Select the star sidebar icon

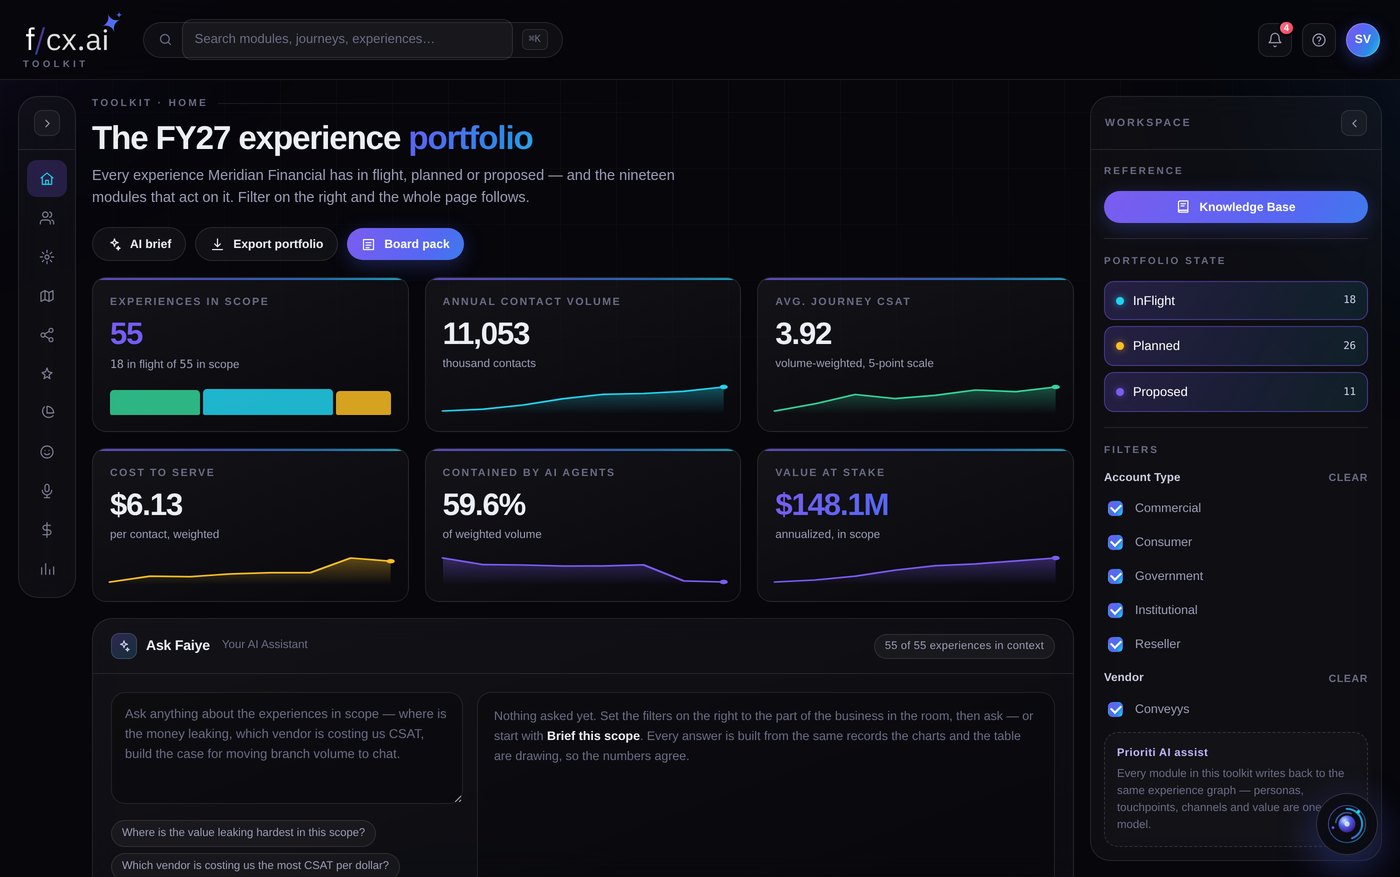click(47, 374)
